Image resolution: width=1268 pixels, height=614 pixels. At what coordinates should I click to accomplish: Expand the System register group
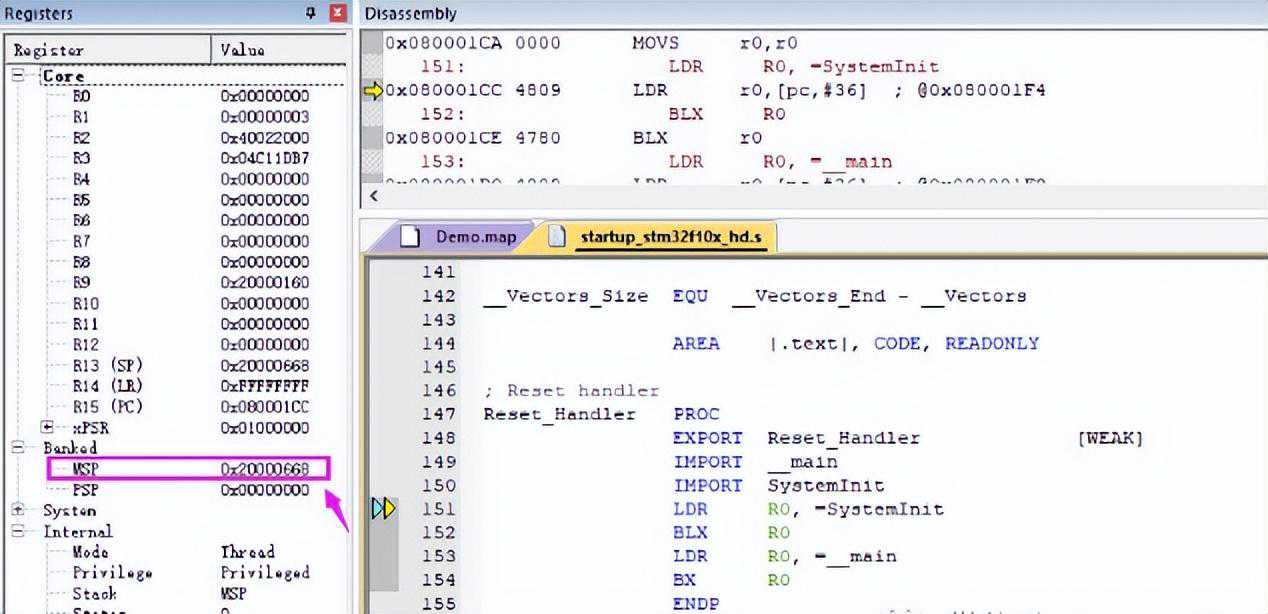18,510
